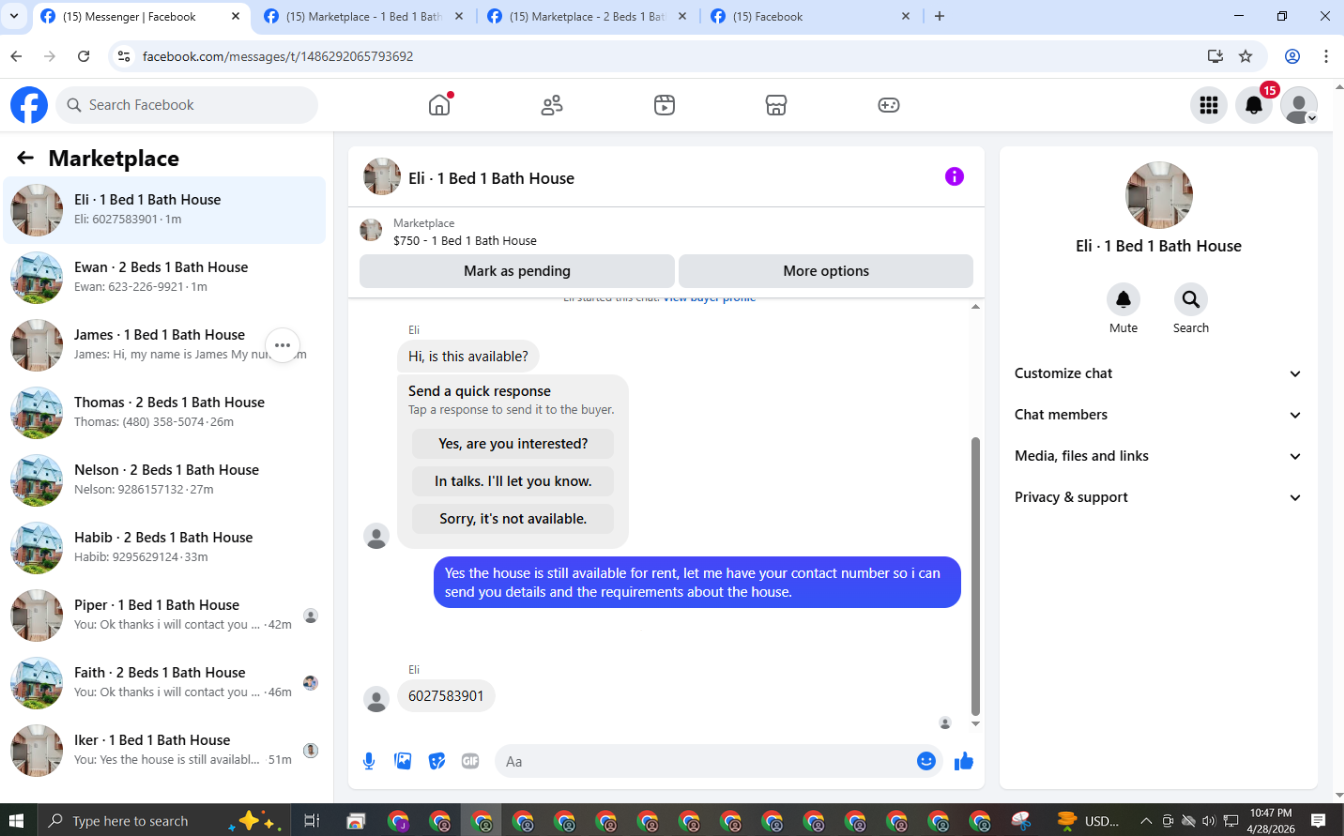
Task: Show hidden system tray icons
Action: point(1146,820)
